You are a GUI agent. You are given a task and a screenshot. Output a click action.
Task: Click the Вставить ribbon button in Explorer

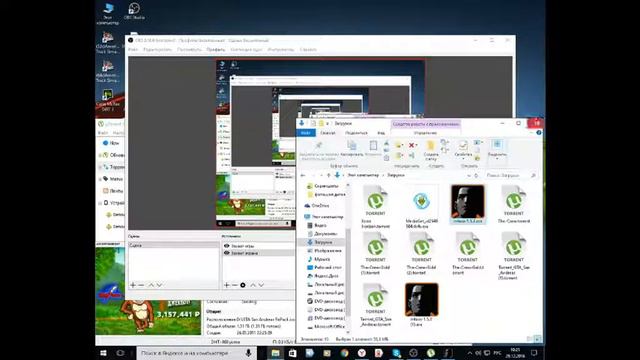373,149
